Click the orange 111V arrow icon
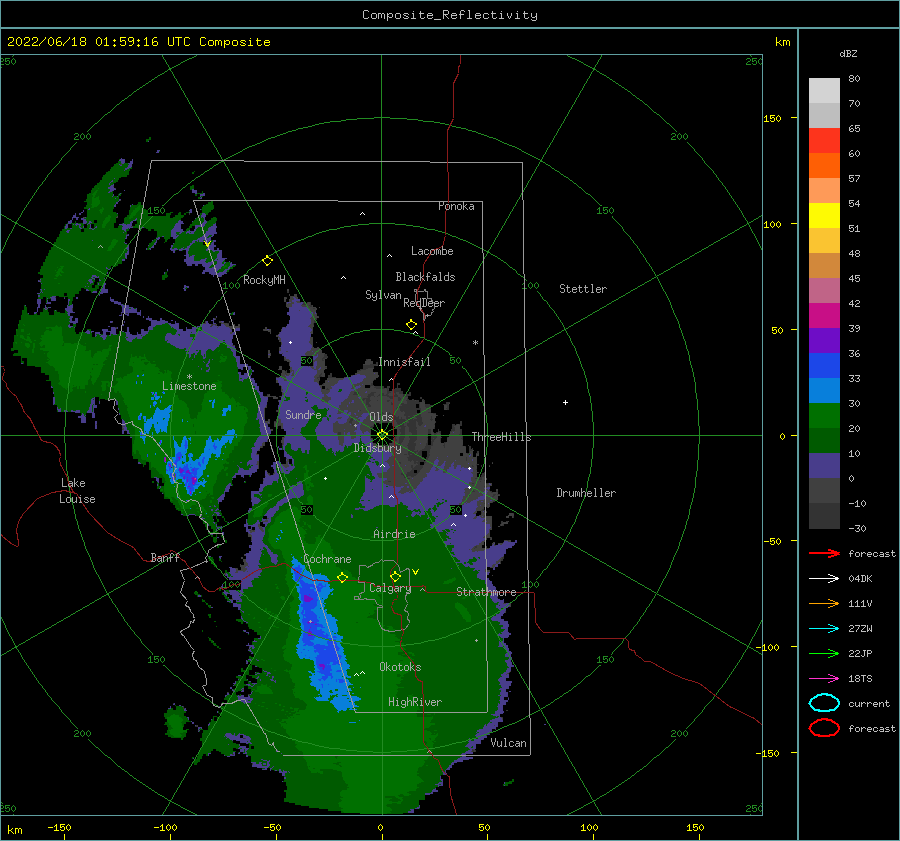The width and height of the screenshot is (900, 841). (824, 603)
